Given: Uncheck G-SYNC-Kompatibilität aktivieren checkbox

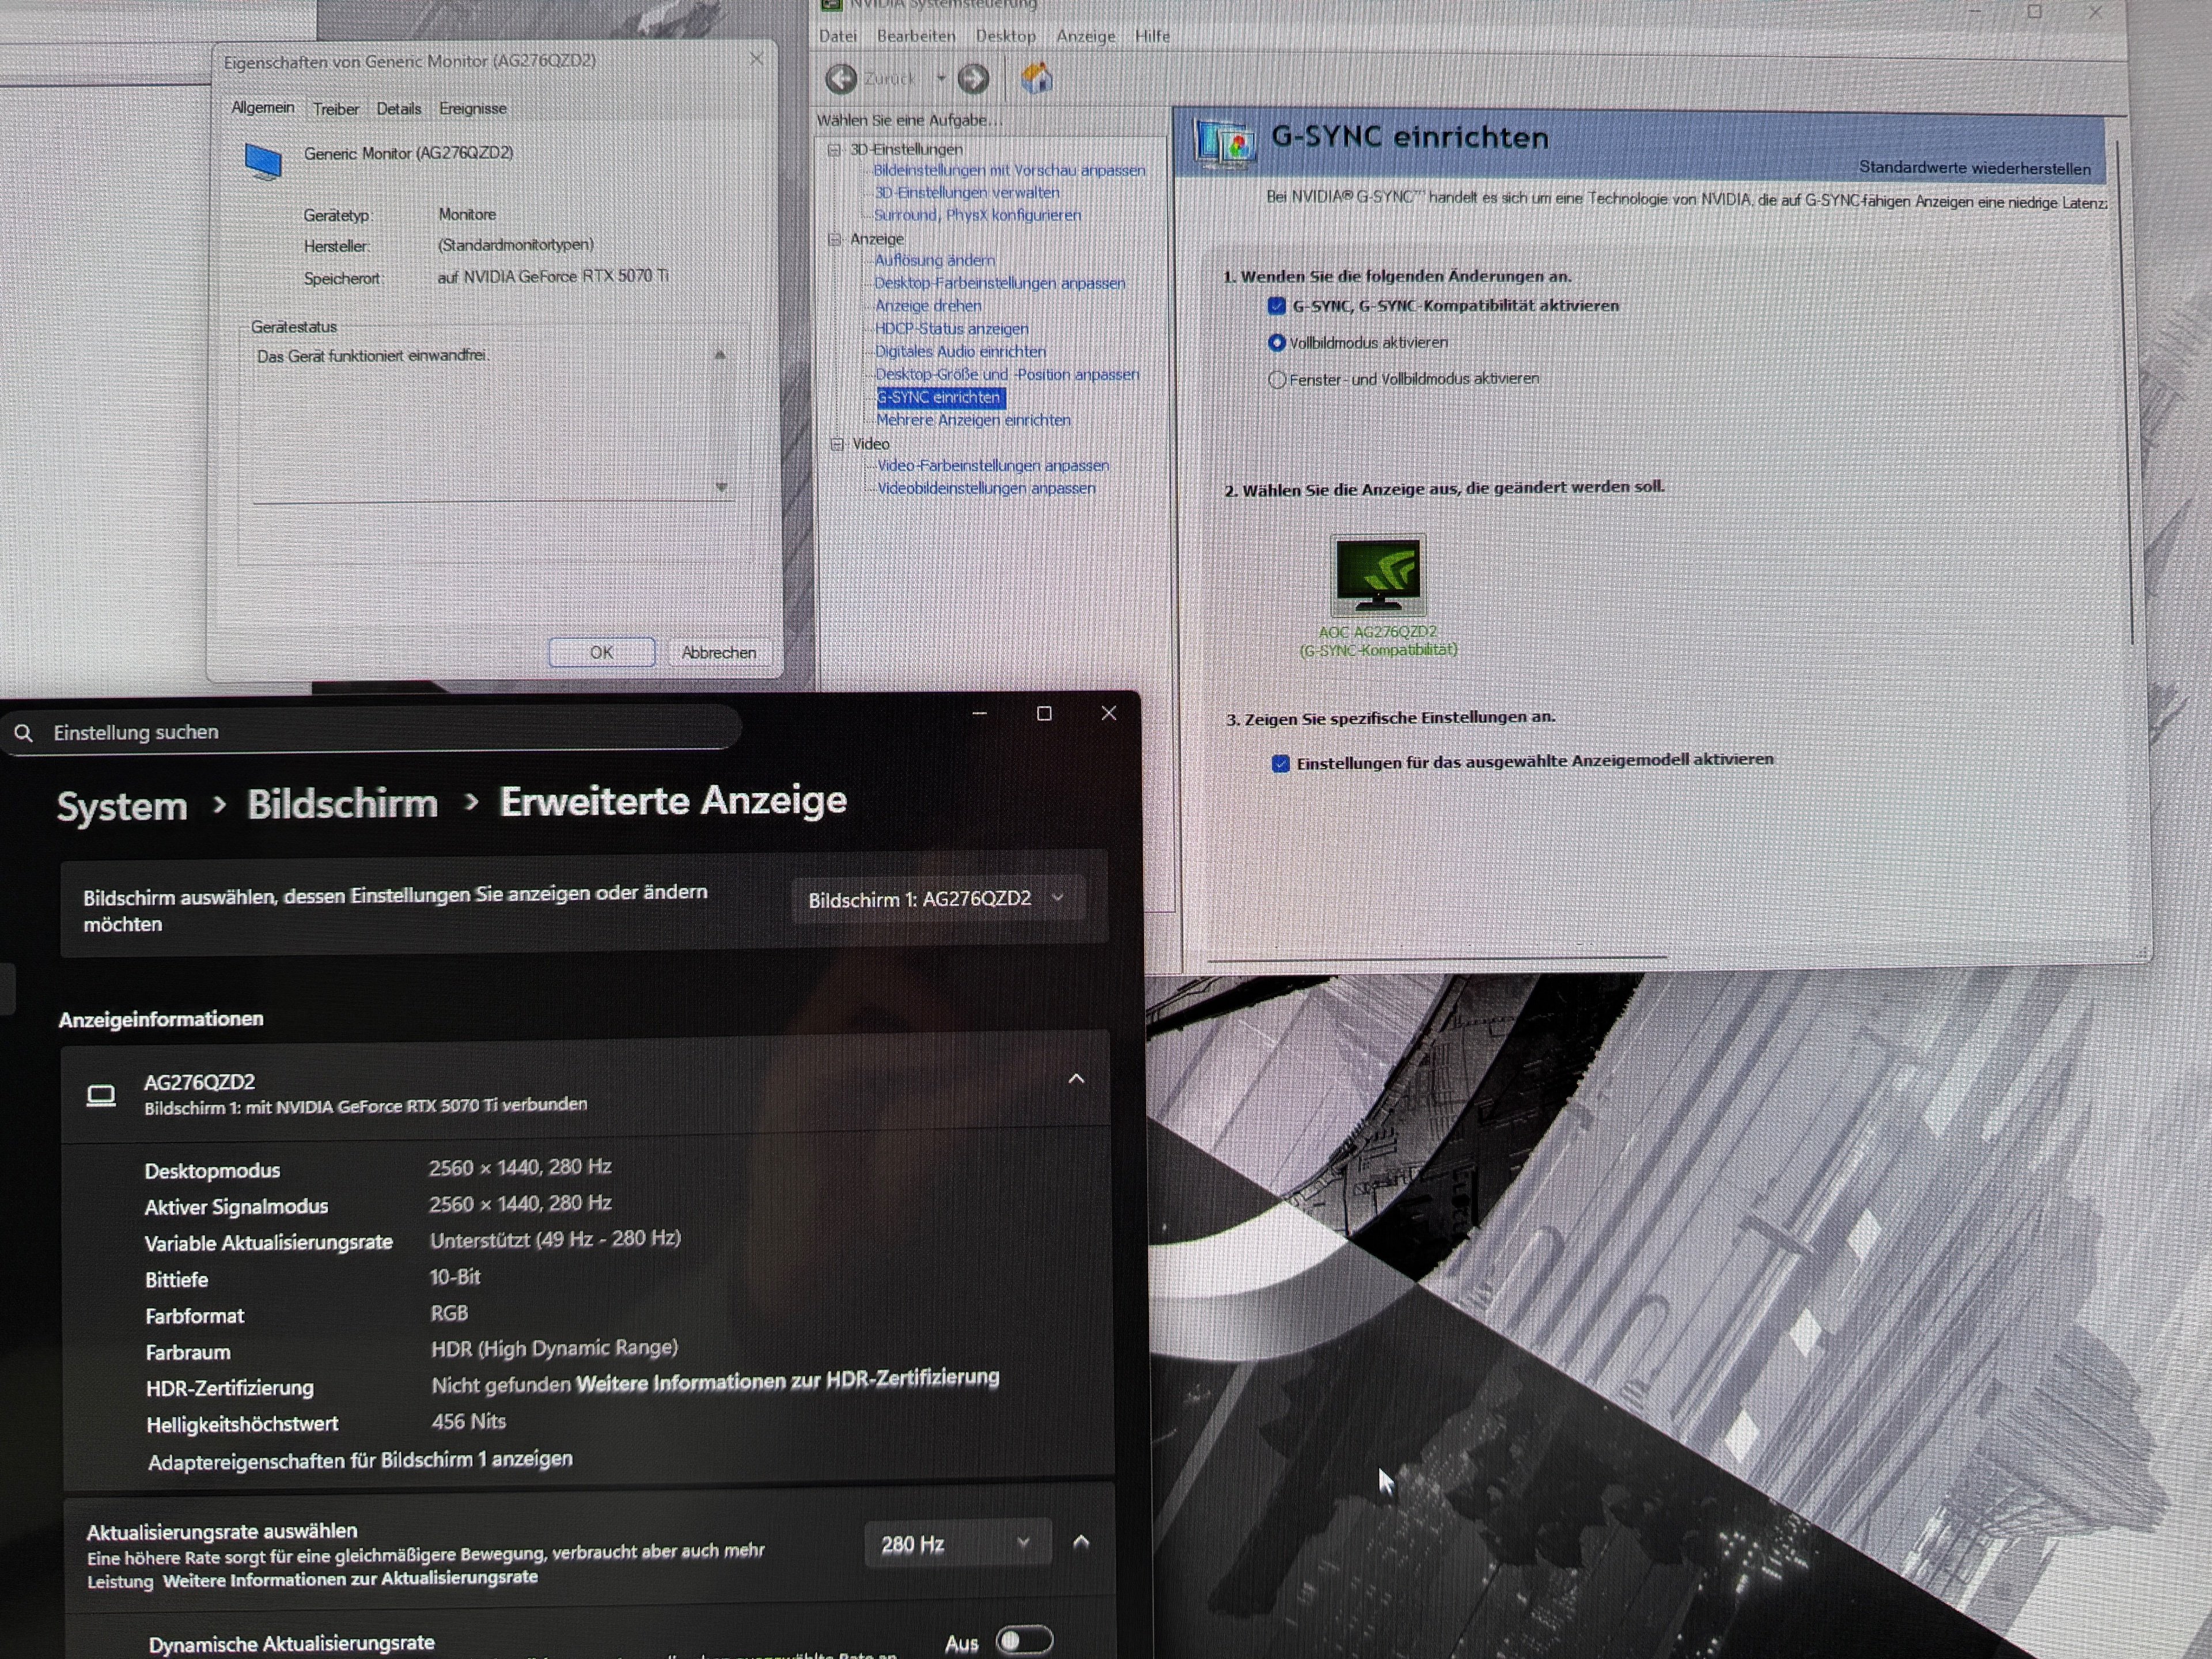Looking at the screenshot, I should click(1276, 306).
